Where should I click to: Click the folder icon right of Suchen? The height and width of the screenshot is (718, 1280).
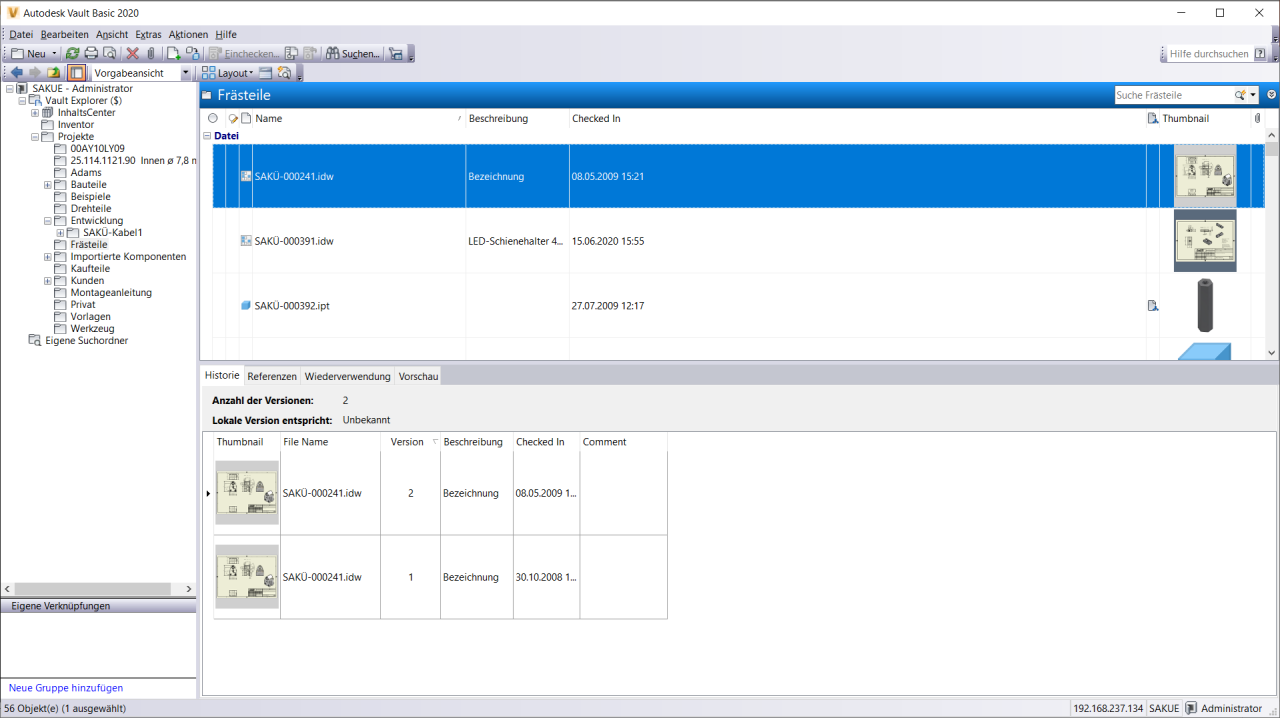tap(396, 54)
